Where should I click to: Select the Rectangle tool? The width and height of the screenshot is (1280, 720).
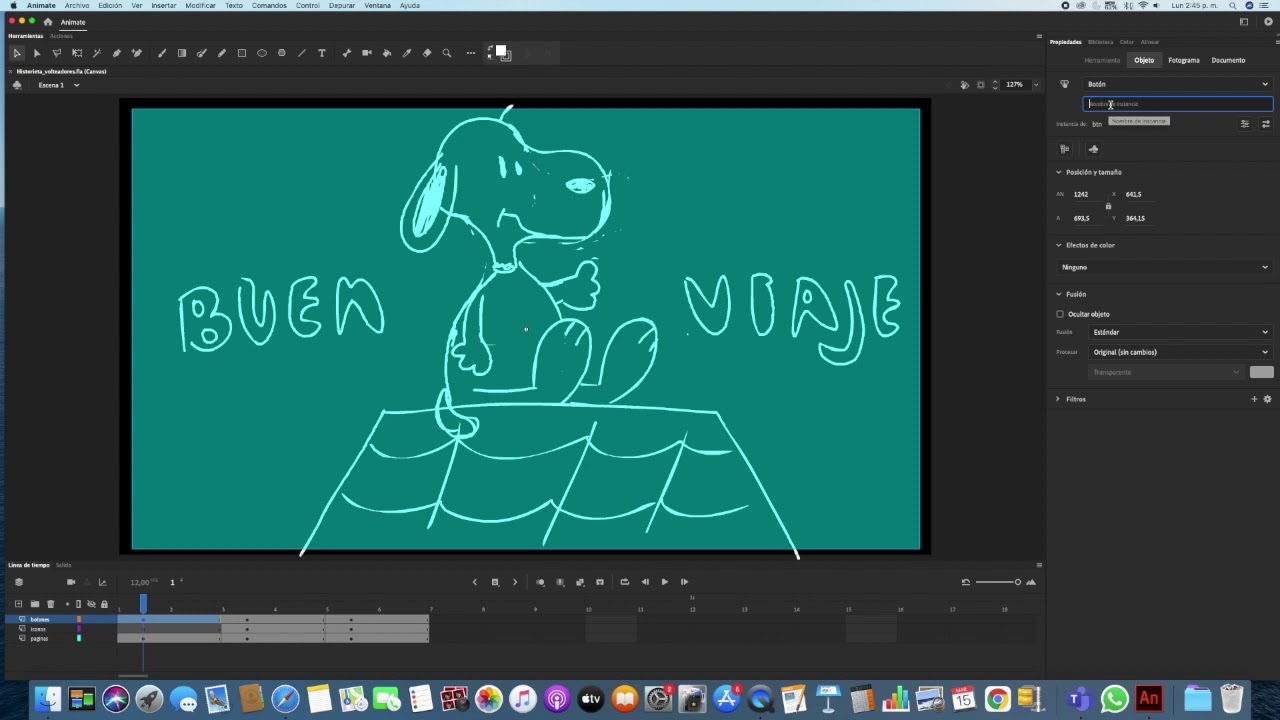click(x=242, y=53)
